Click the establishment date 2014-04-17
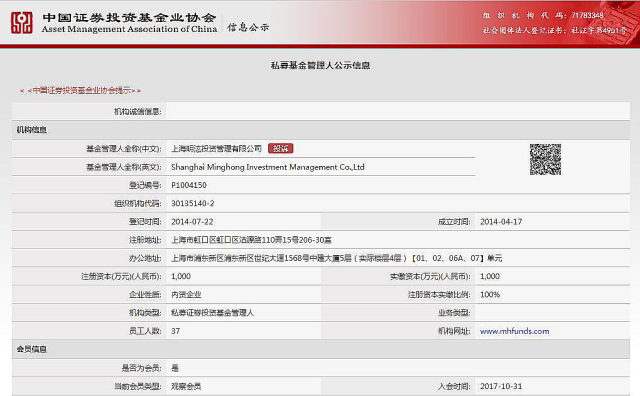This screenshot has width=640, height=396. (x=501, y=222)
